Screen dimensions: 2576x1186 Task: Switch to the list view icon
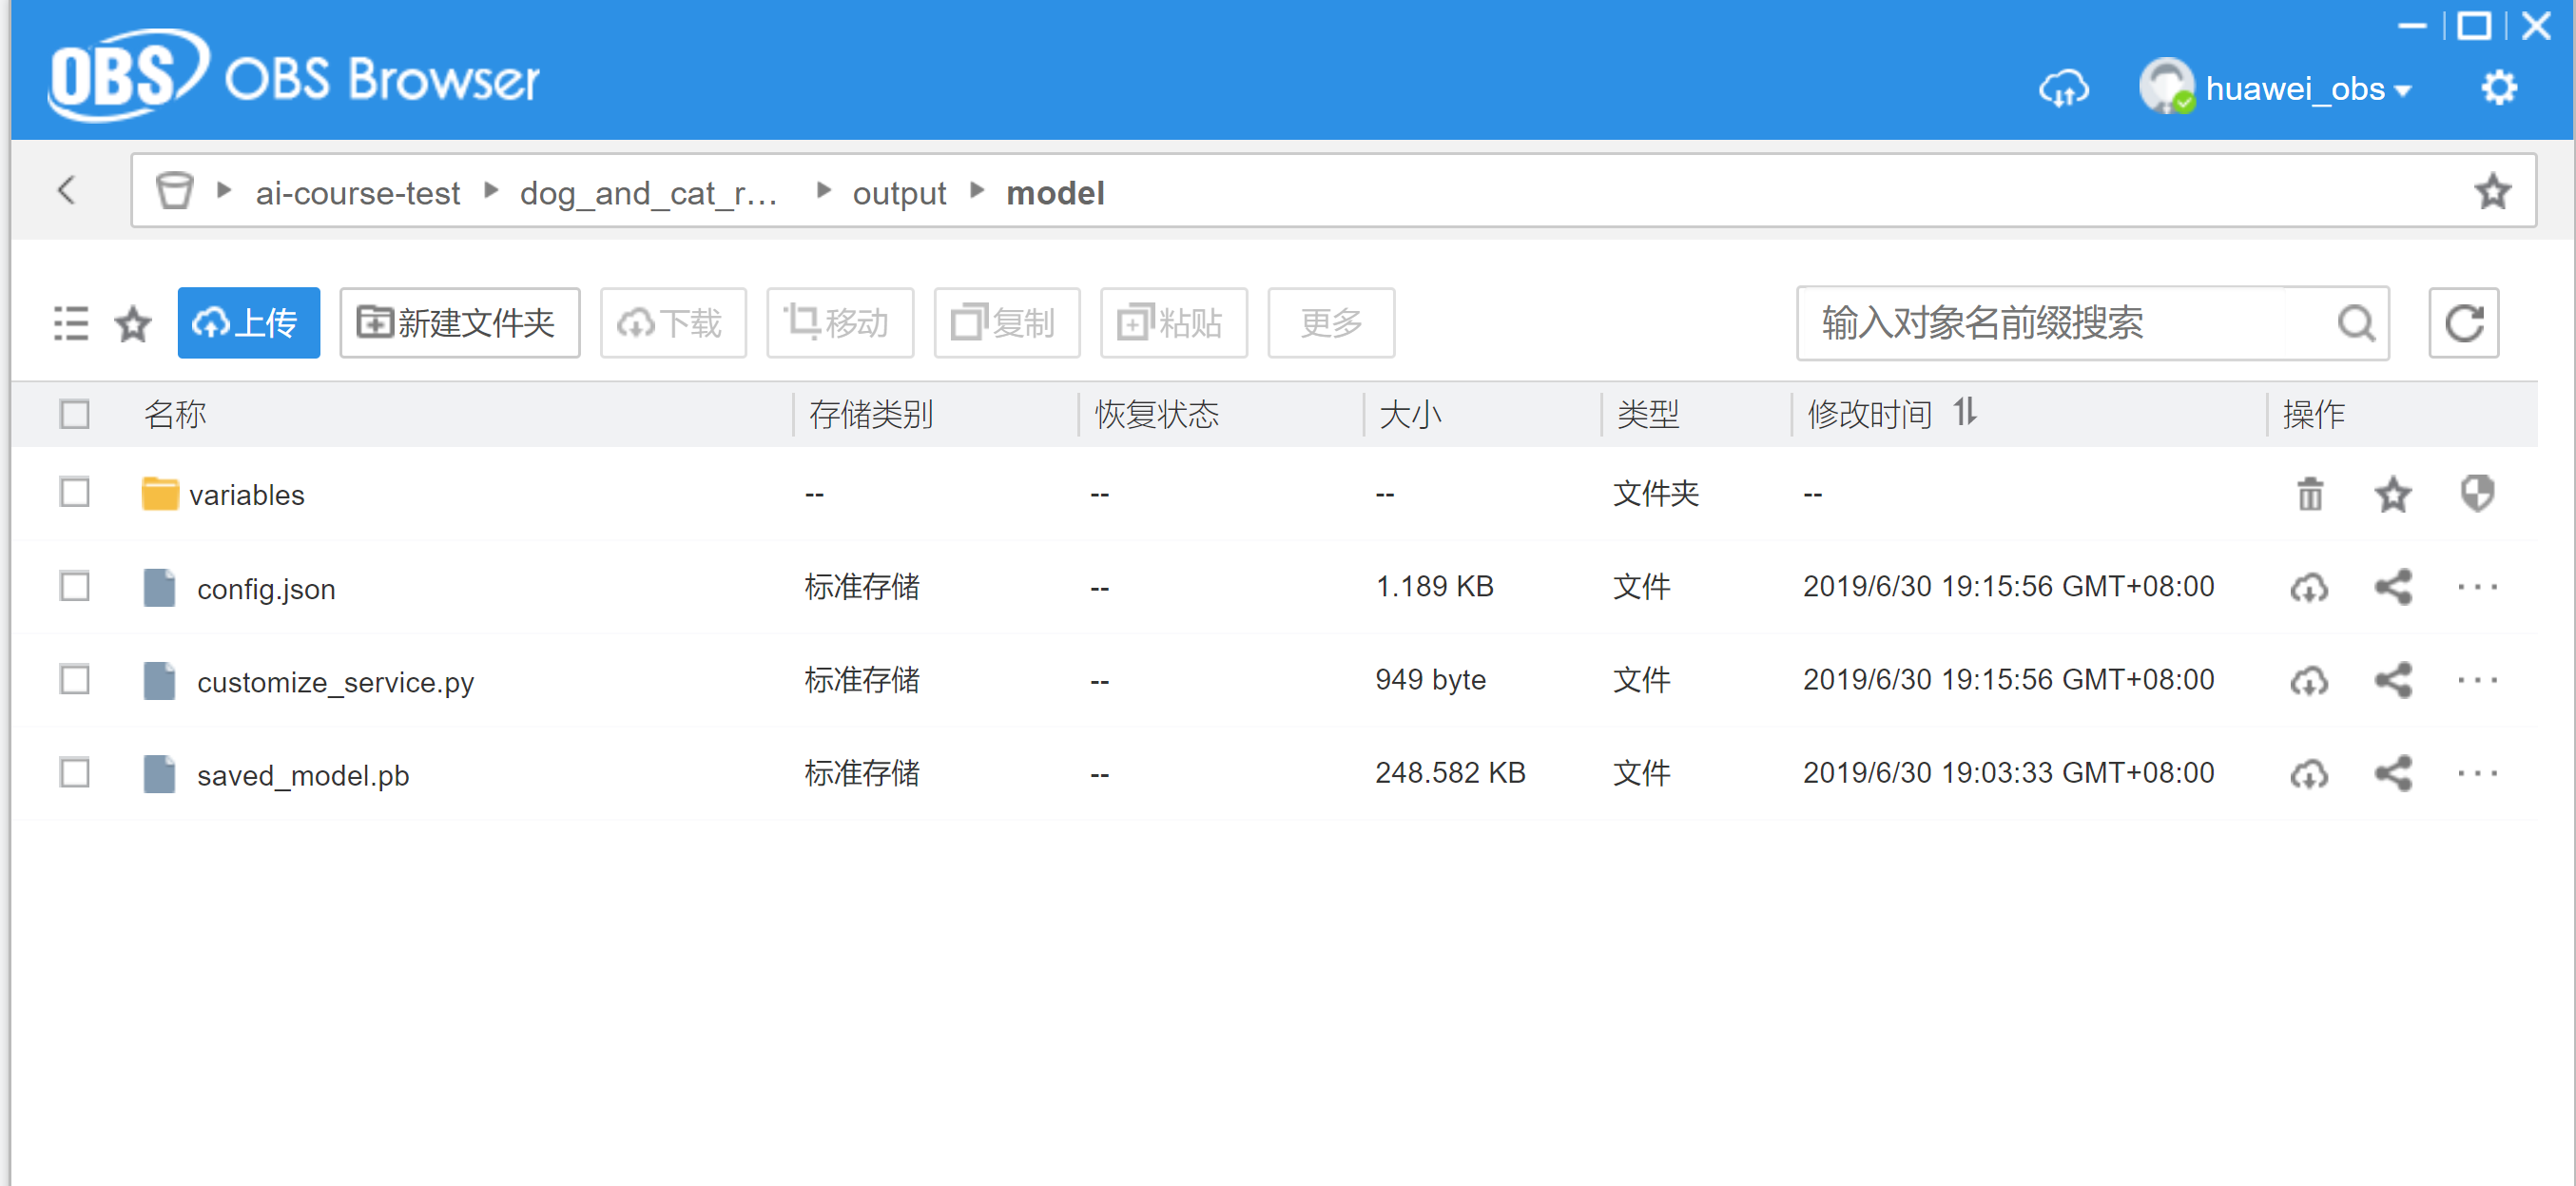(71, 323)
